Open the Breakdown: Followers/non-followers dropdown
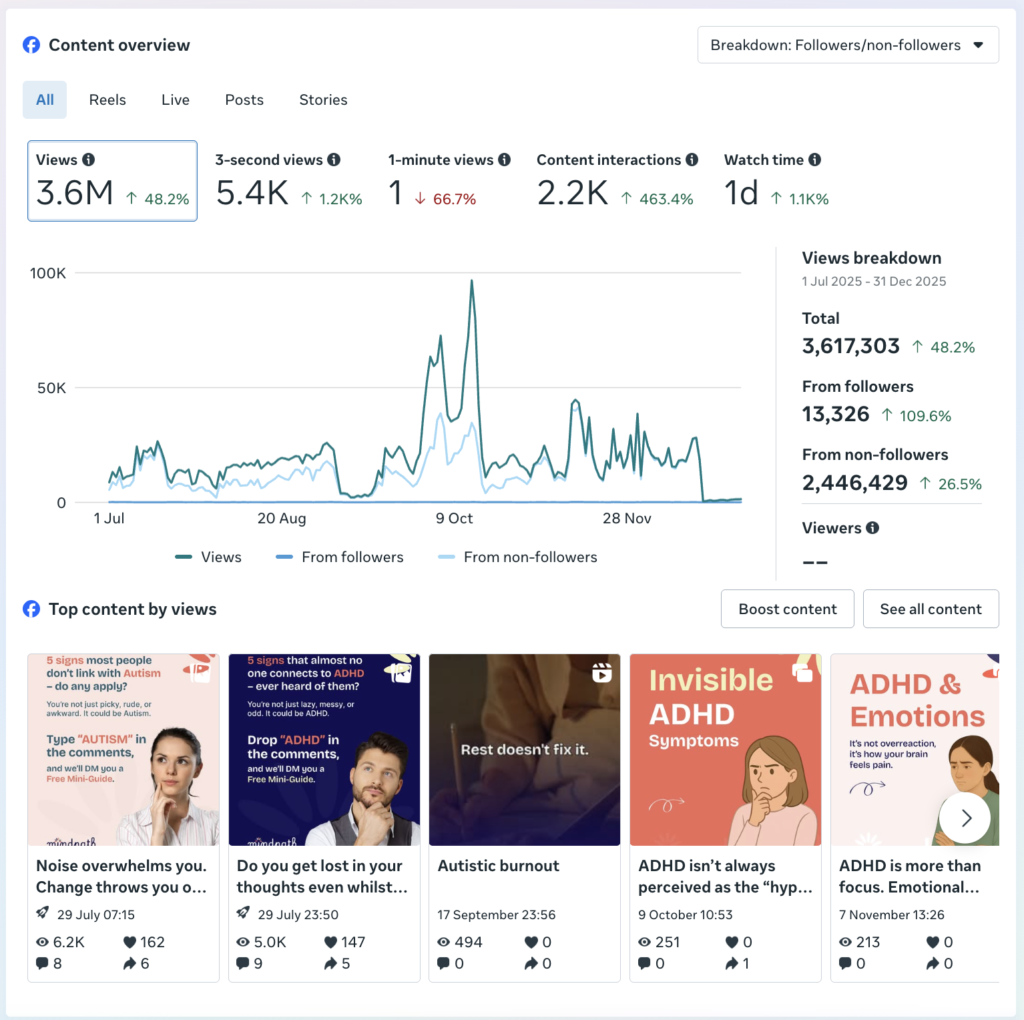 (x=848, y=44)
